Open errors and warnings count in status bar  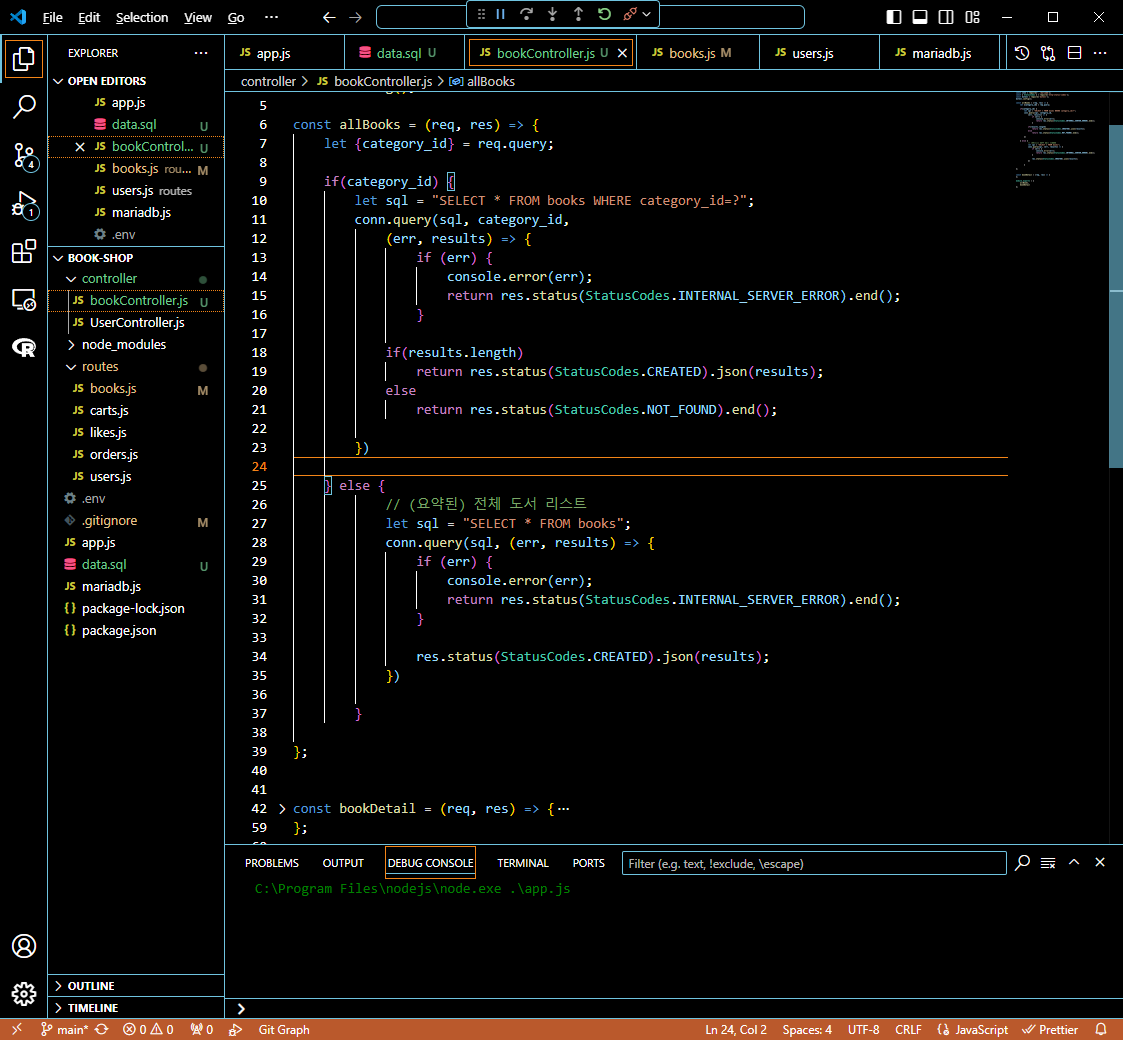click(x=148, y=1029)
